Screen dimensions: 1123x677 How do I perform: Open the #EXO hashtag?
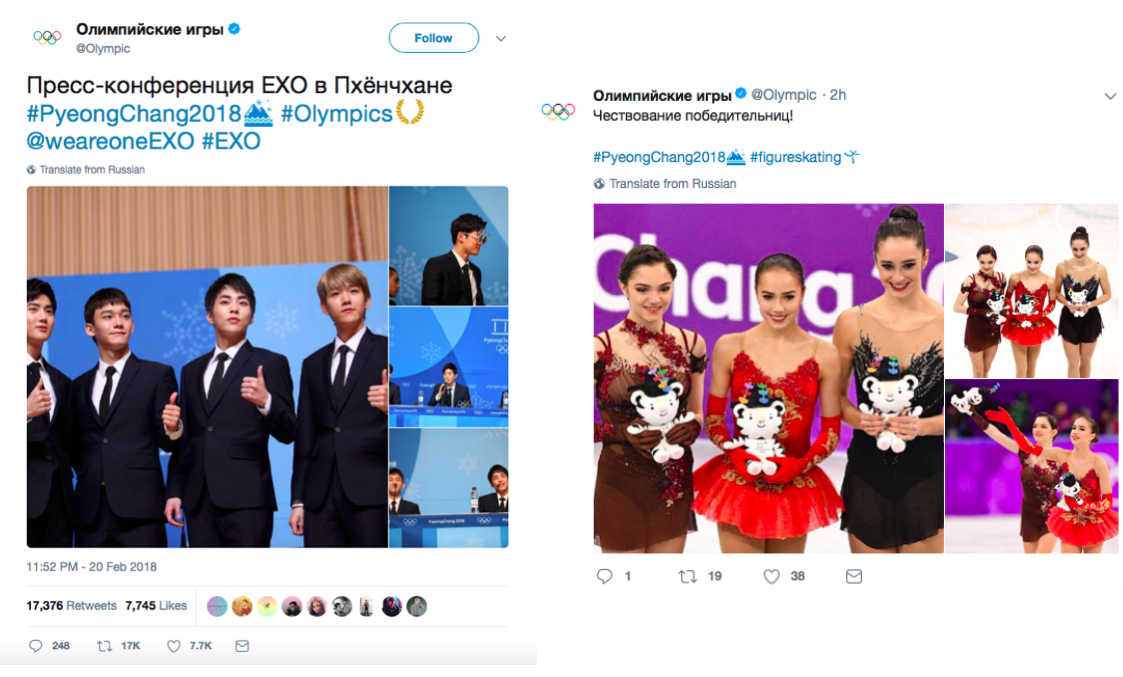coord(231,141)
